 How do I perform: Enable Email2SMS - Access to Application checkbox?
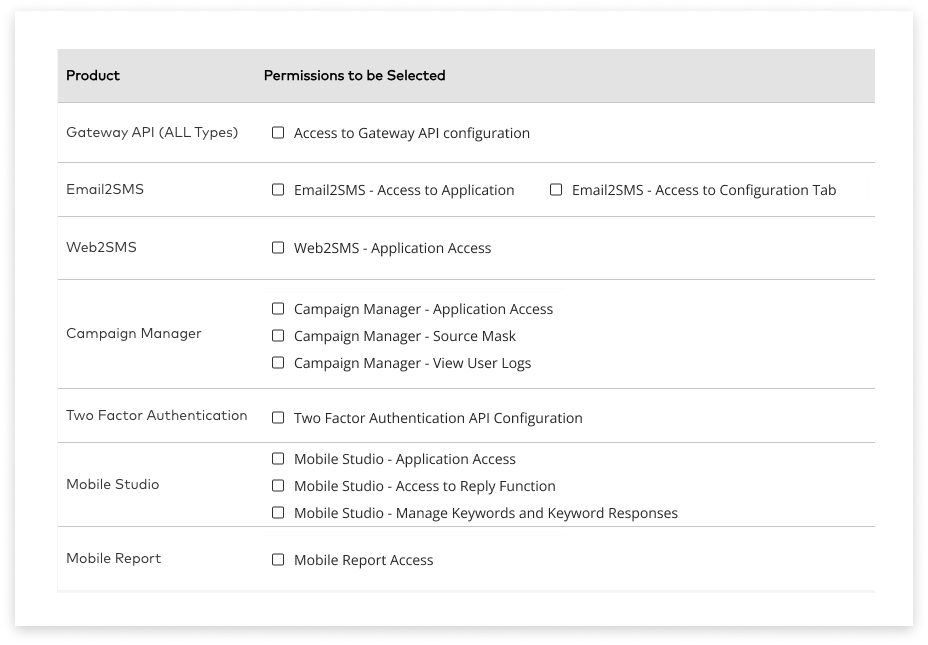278,190
